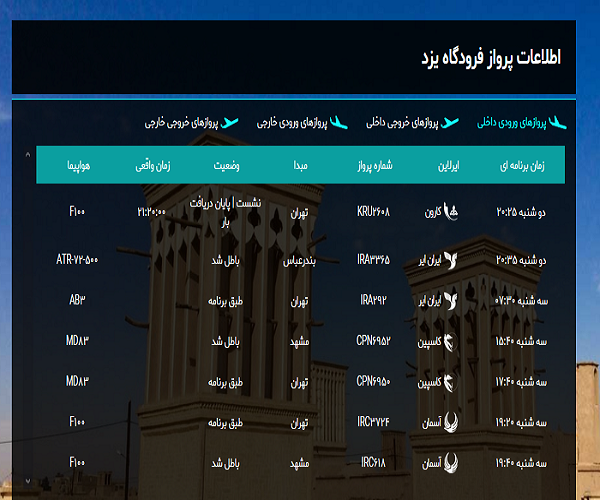Click aircraft F100 in KRU2608 row

click(77, 211)
